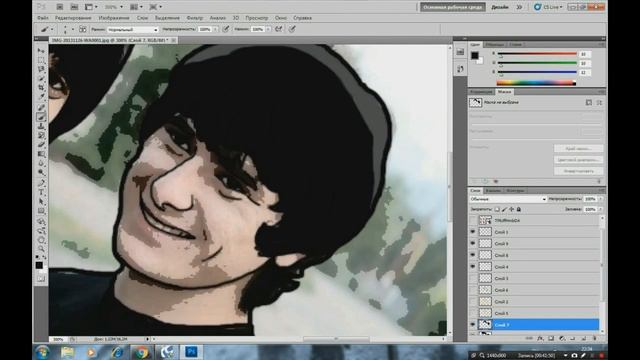The height and width of the screenshot is (360, 640).
Task: Open Arrange Documents dropdown
Action: pyautogui.click(x=136, y=7)
